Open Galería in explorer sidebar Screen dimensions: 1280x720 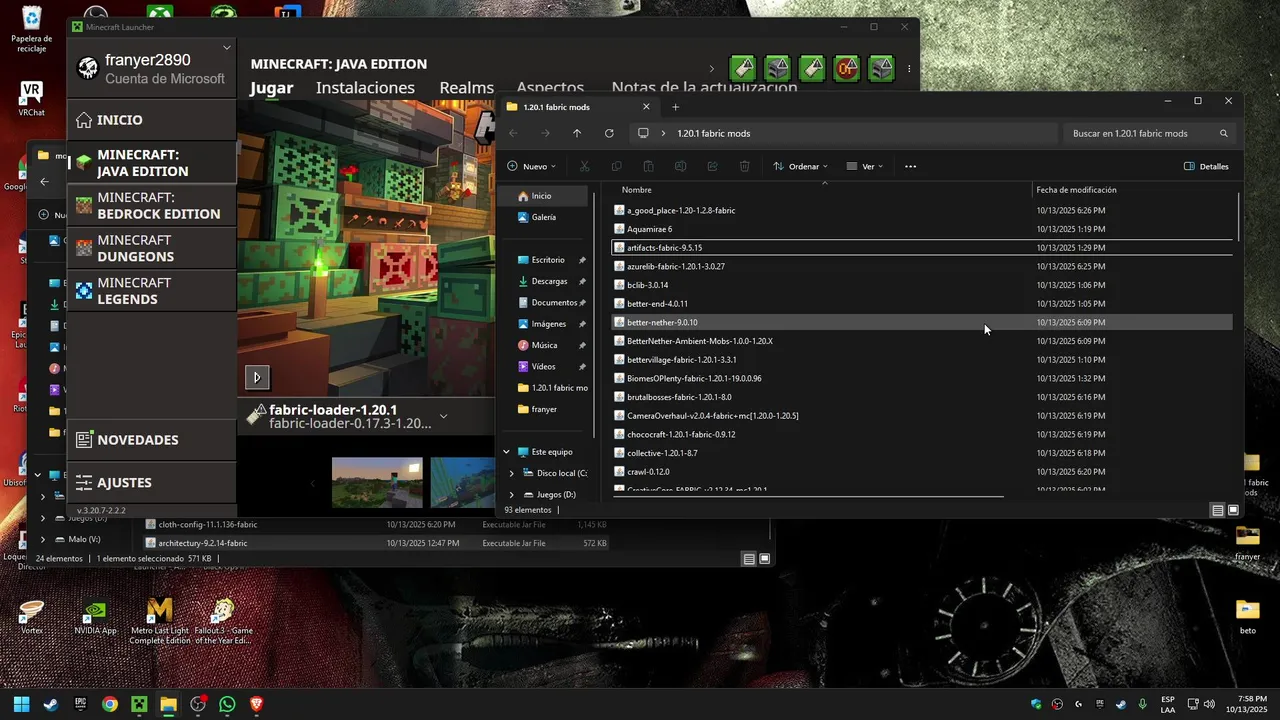[545, 217]
